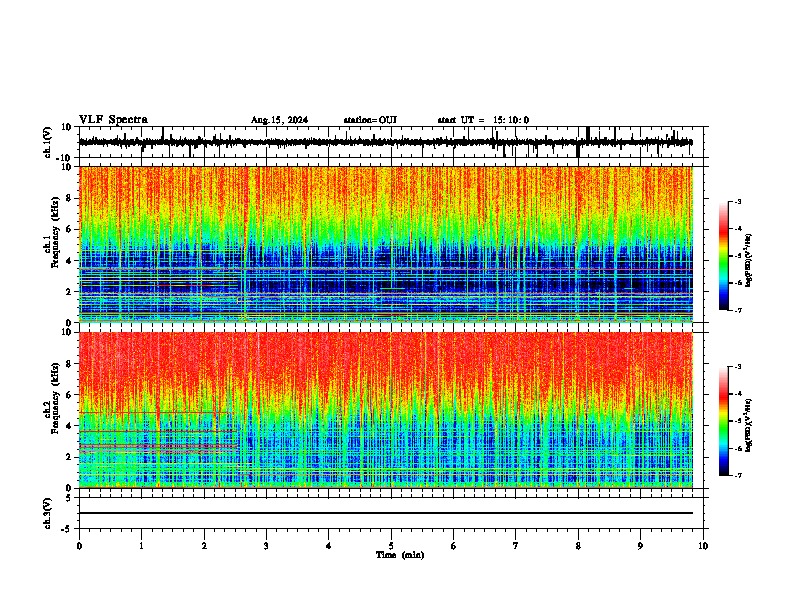Click the "-3" label on ch.2 colorbar

pyautogui.click(x=737, y=367)
